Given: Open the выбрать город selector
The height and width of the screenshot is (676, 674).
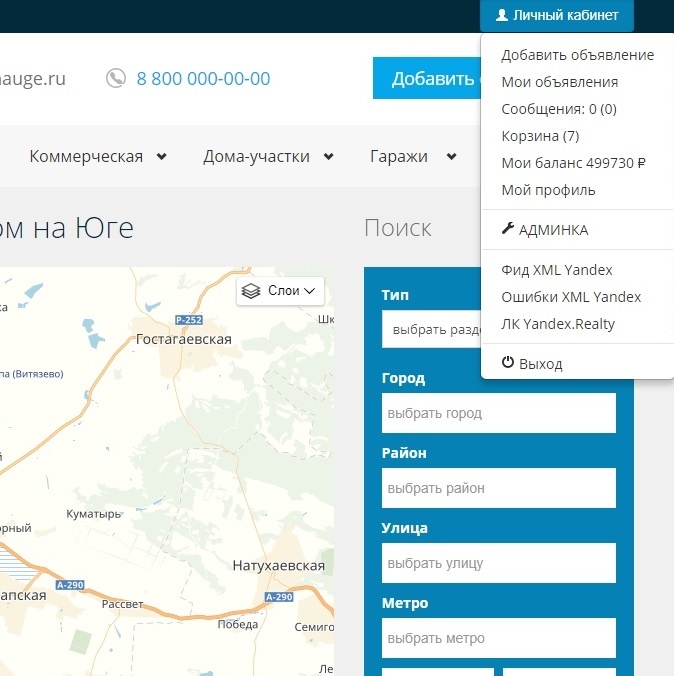Looking at the screenshot, I should [x=498, y=413].
